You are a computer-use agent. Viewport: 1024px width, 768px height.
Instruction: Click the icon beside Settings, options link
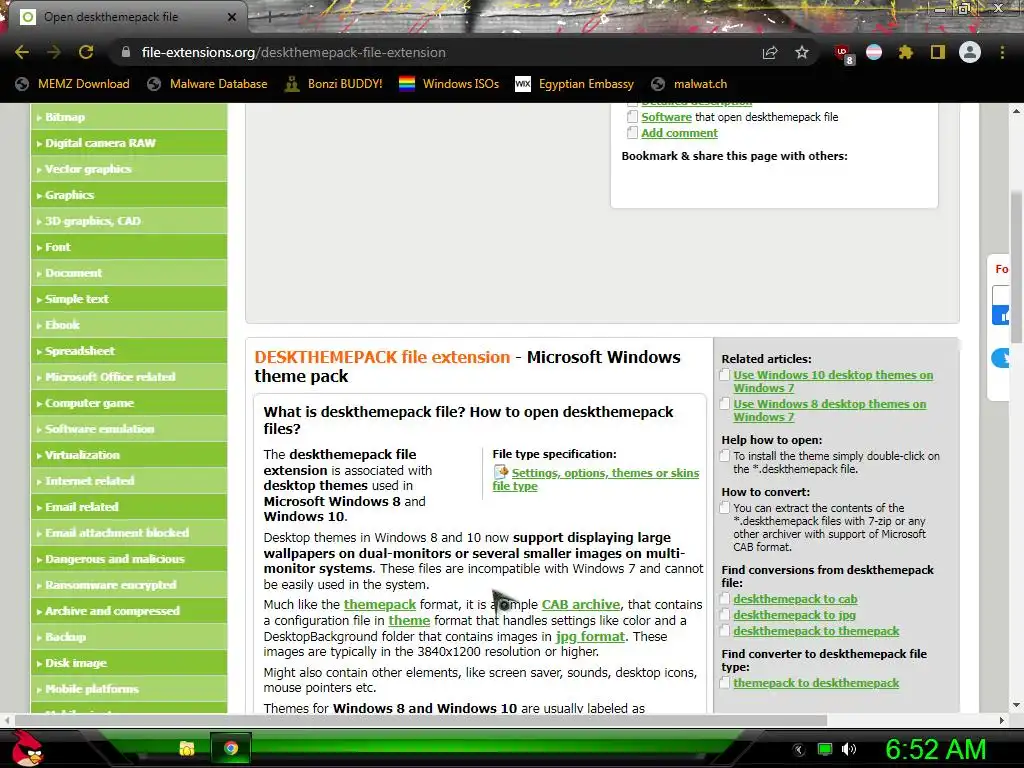501,472
